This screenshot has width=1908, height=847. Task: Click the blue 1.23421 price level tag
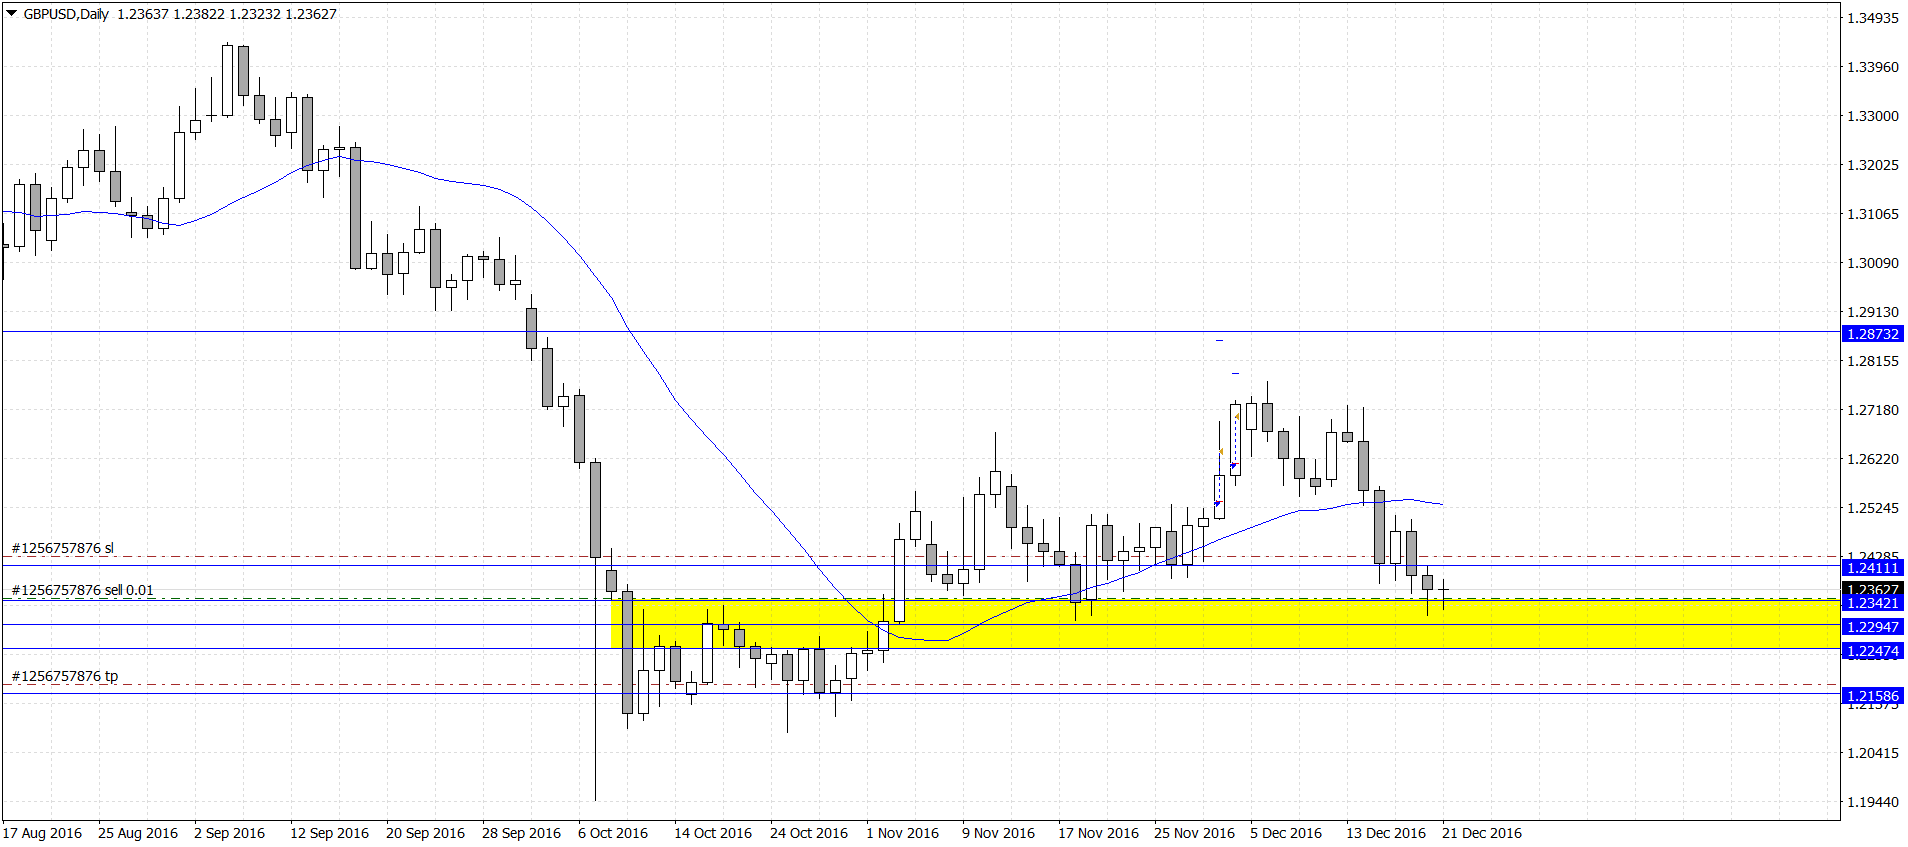pyautogui.click(x=1872, y=603)
